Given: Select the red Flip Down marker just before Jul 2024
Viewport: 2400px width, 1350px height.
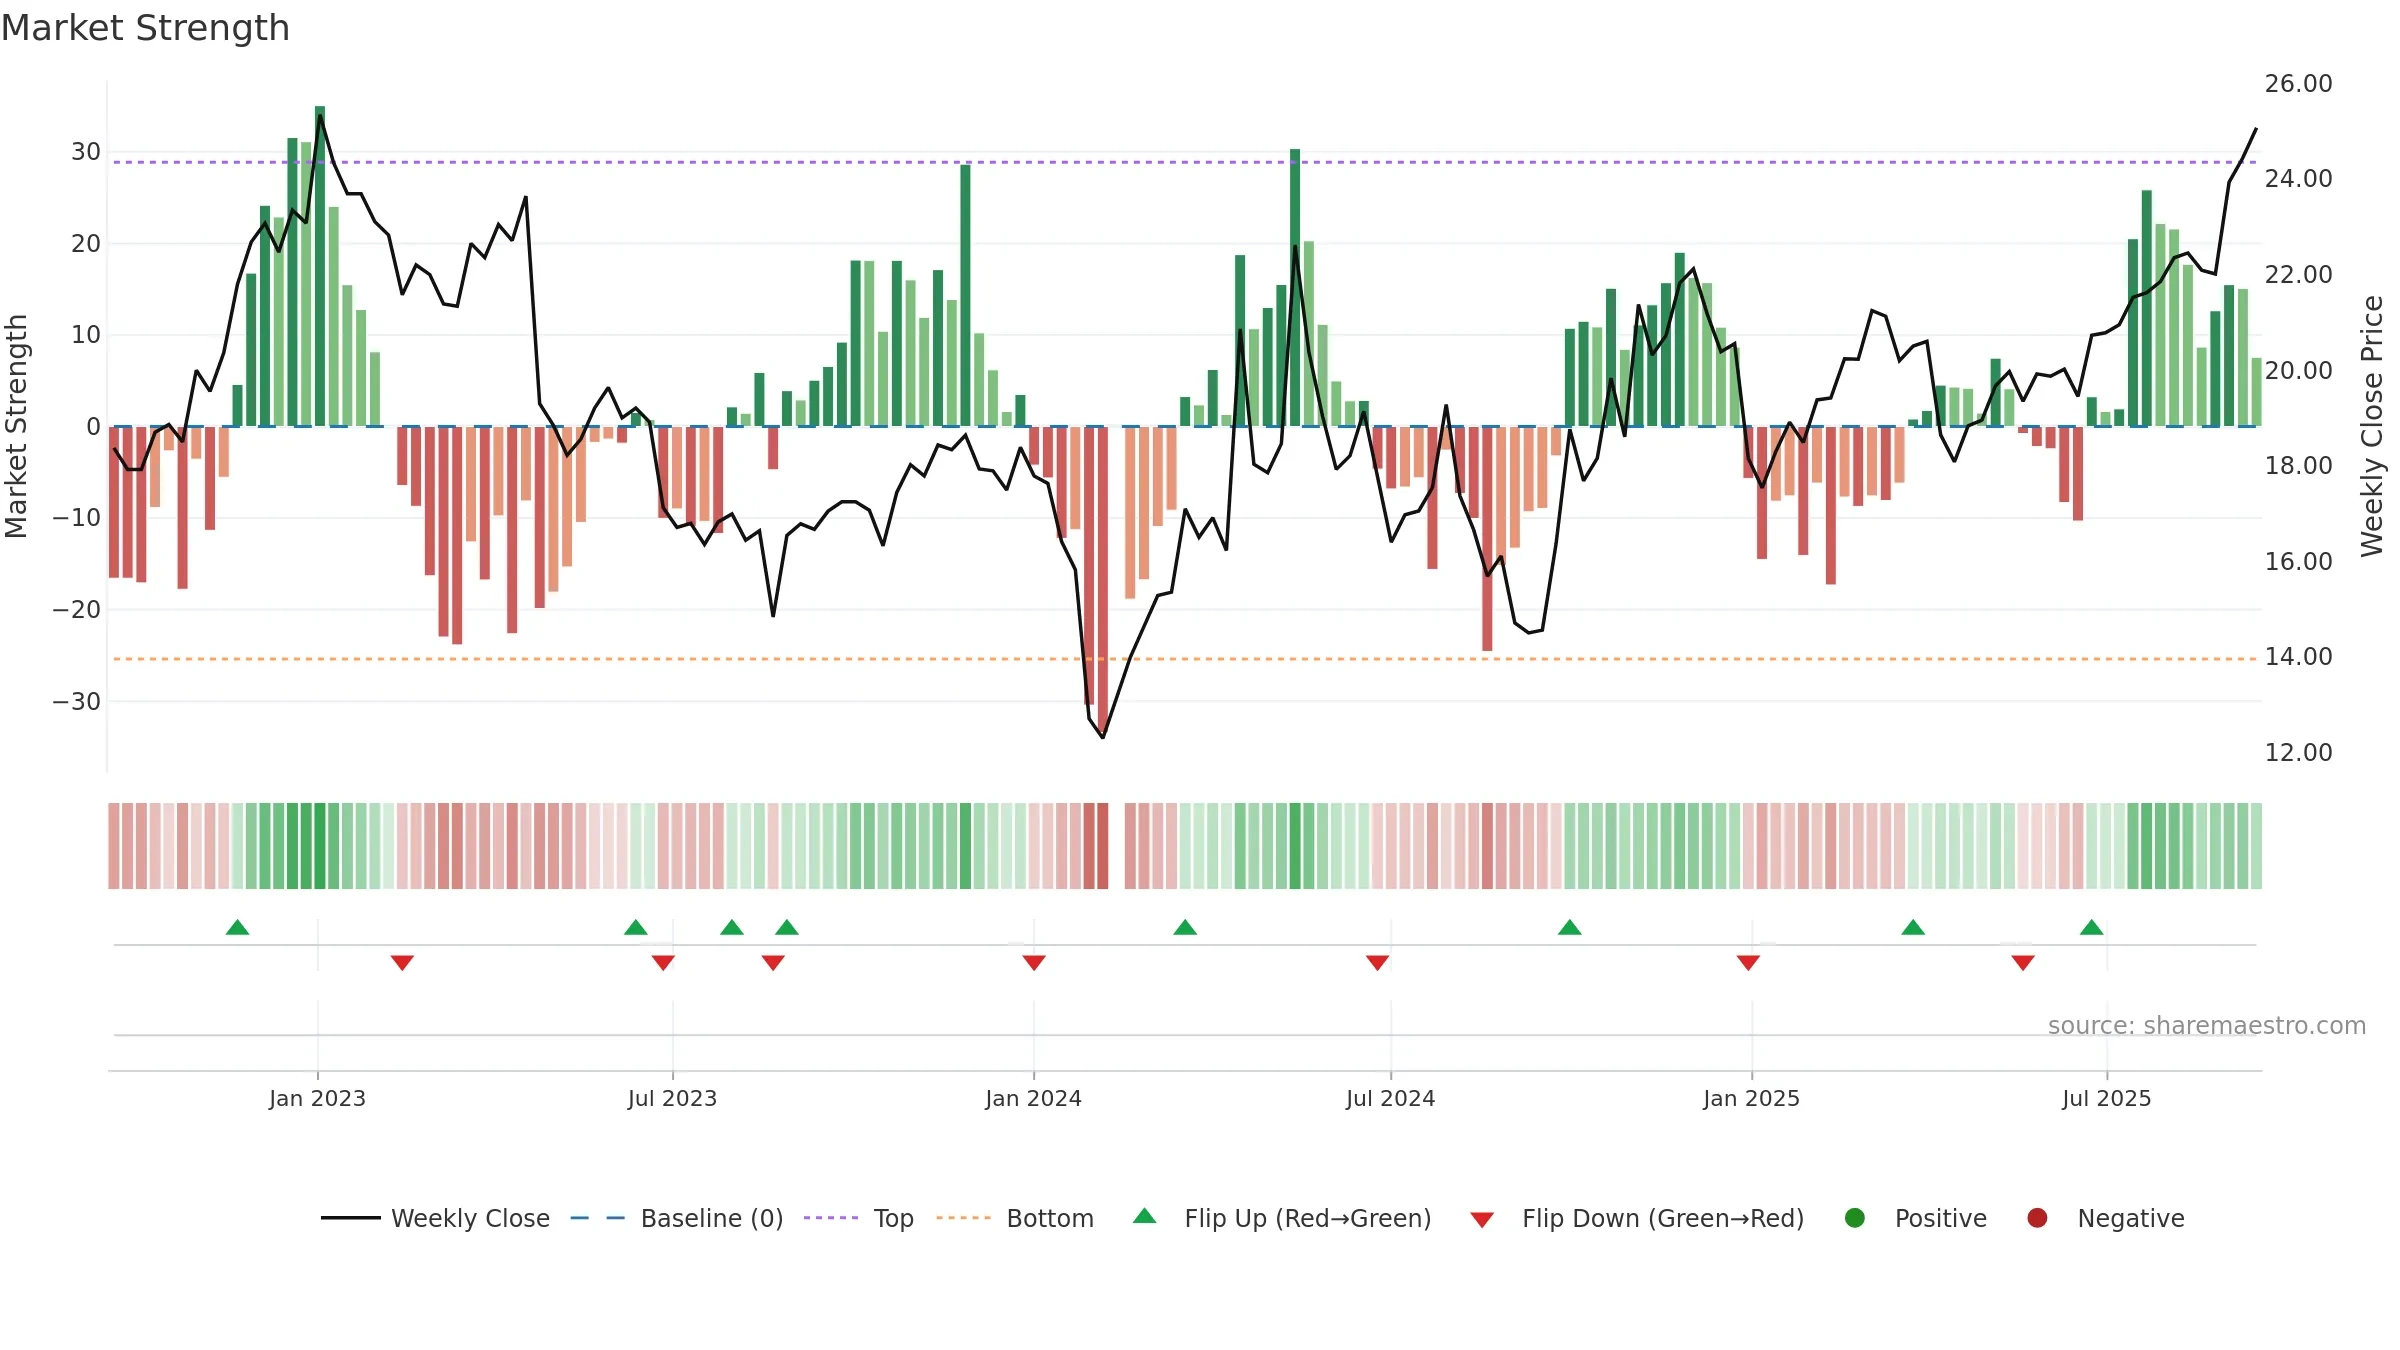Looking at the screenshot, I should (x=1377, y=963).
